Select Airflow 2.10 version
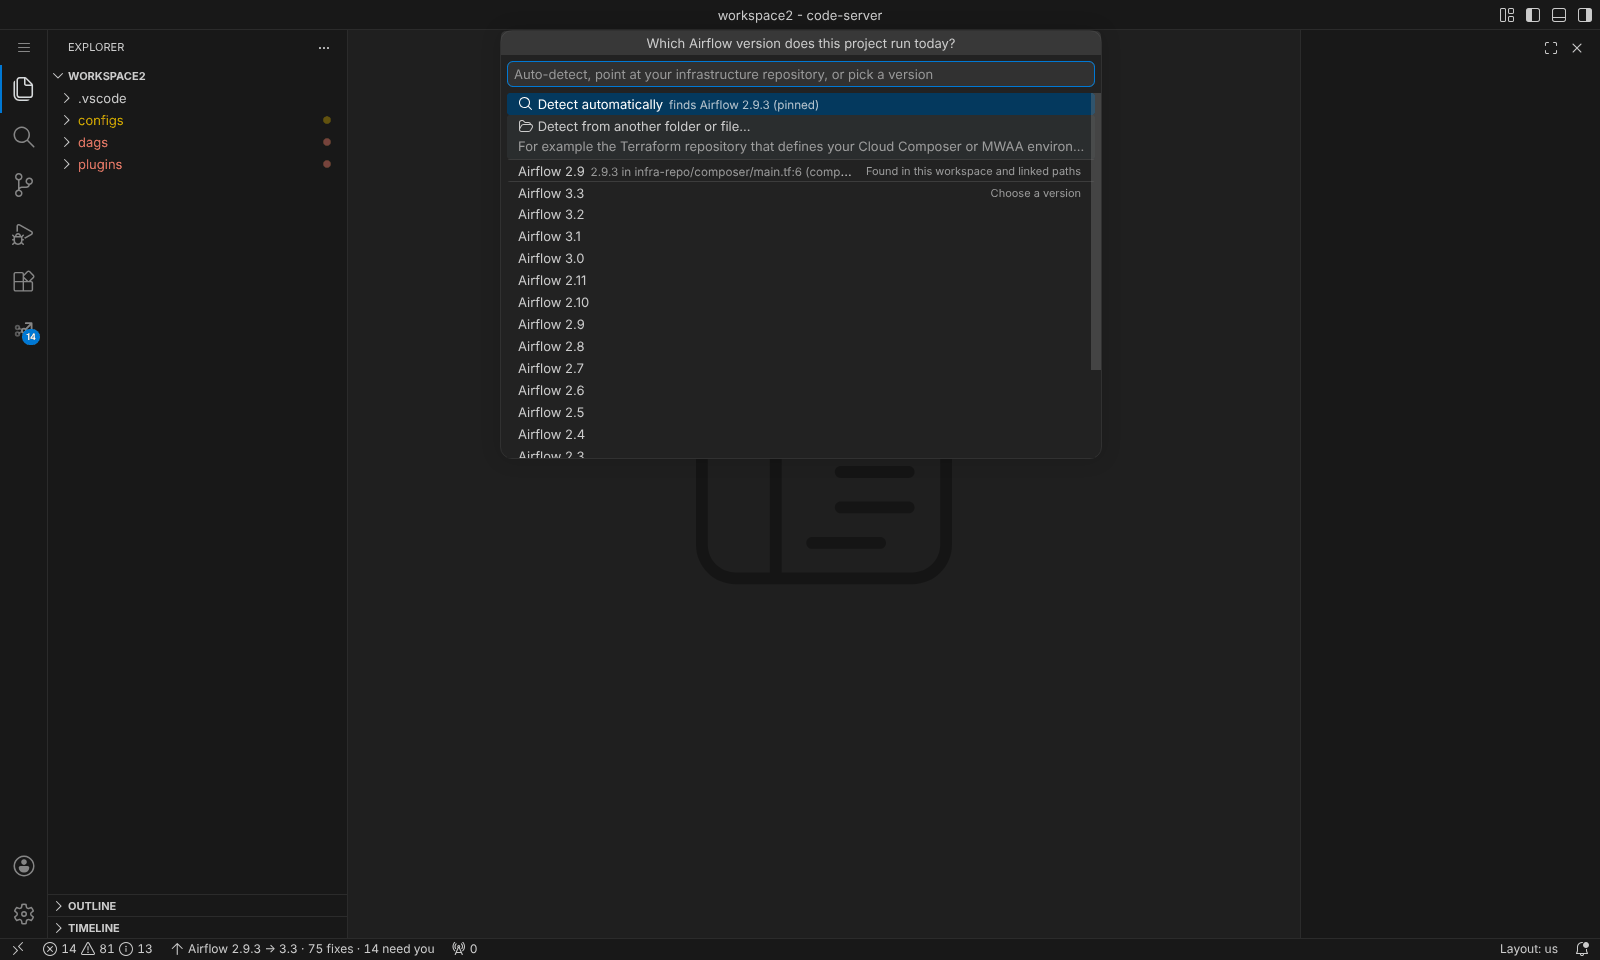This screenshot has width=1600, height=960. [798, 303]
